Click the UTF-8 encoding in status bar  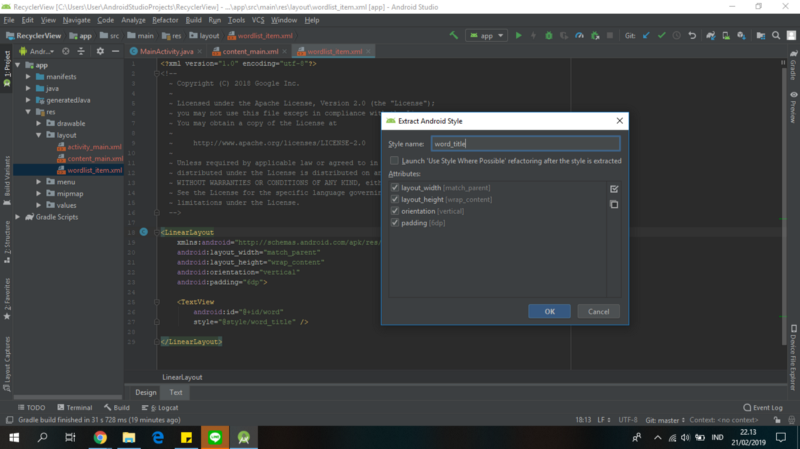(628, 420)
